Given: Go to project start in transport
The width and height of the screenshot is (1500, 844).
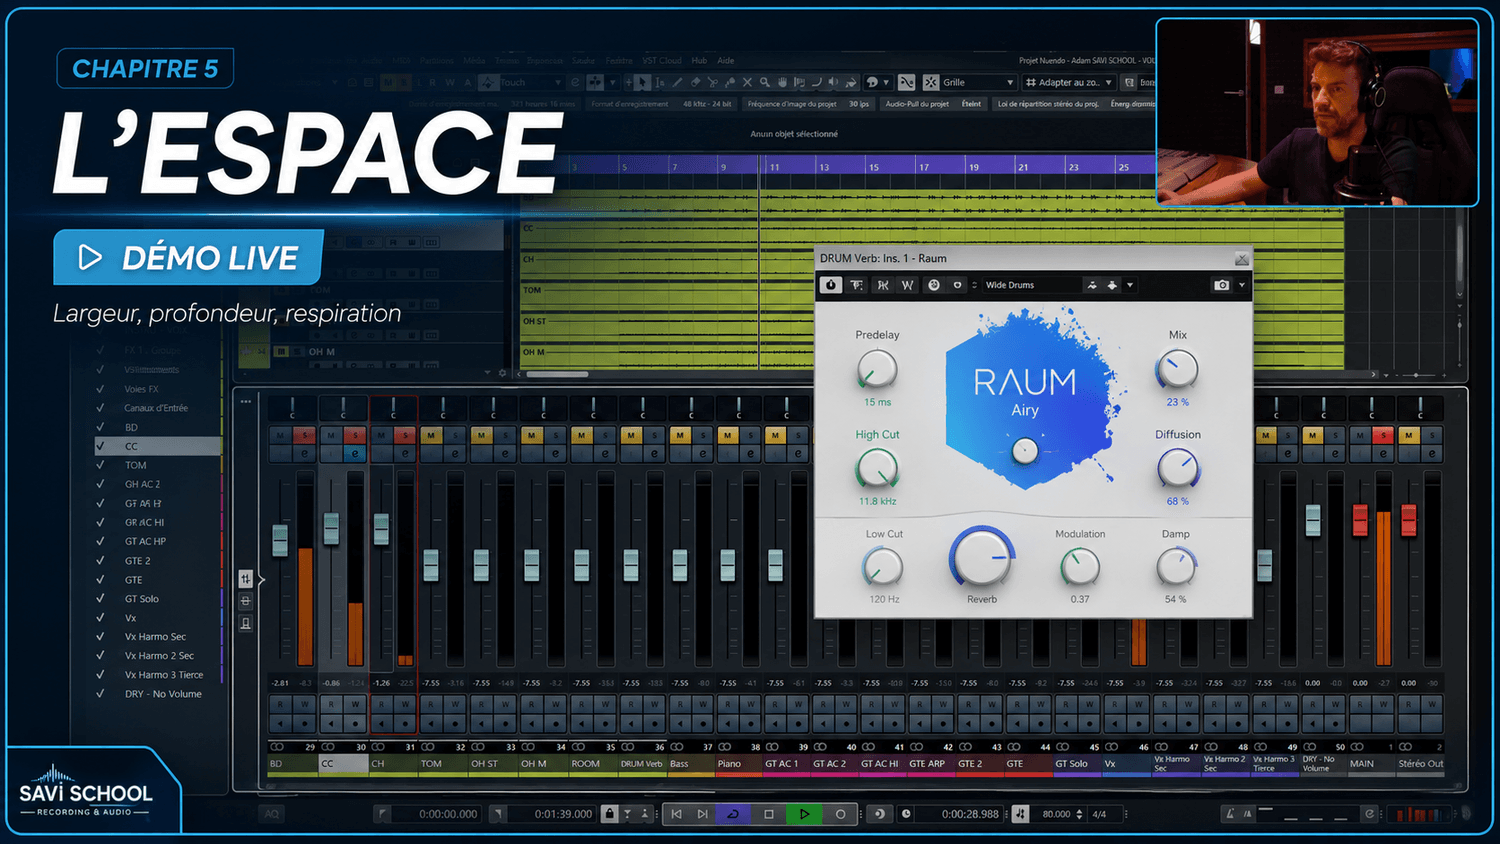Looking at the screenshot, I should coord(677,814).
